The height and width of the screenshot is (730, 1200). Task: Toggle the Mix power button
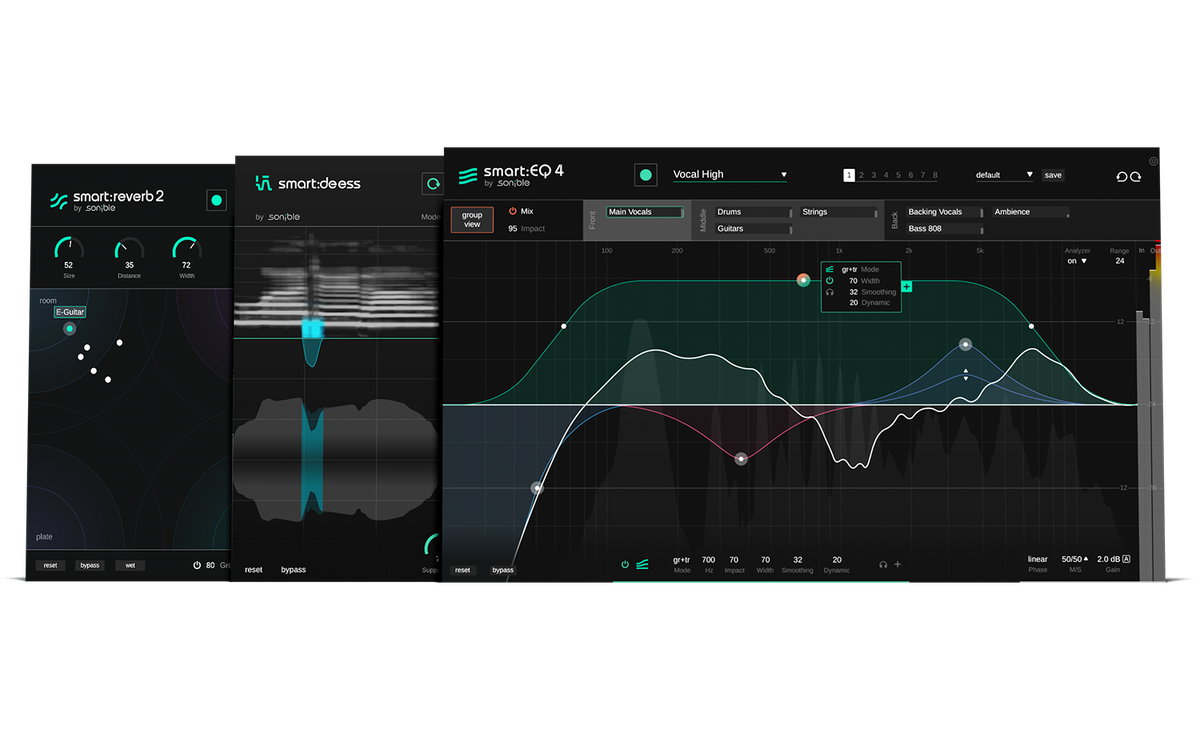tap(513, 211)
